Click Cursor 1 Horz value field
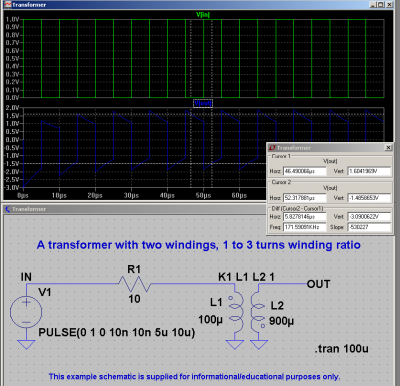This screenshot has height=386, width=400. click(305, 171)
